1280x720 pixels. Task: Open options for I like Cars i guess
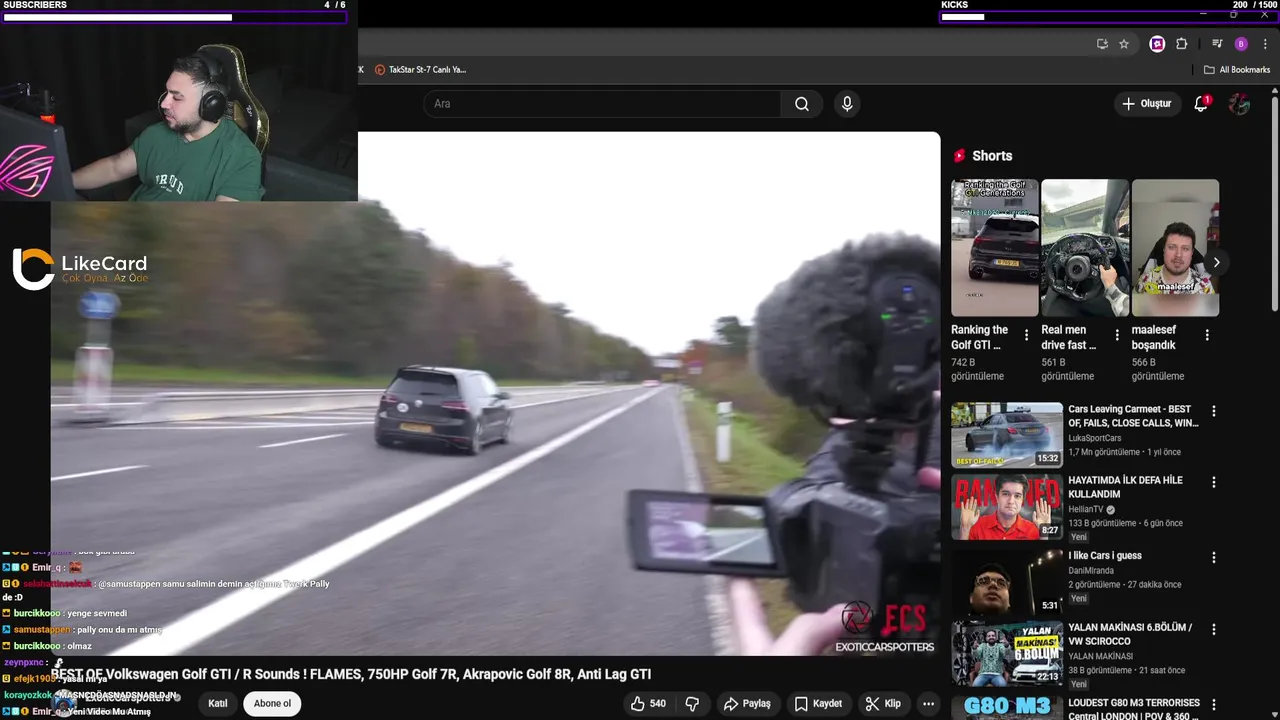[x=1214, y=558]
